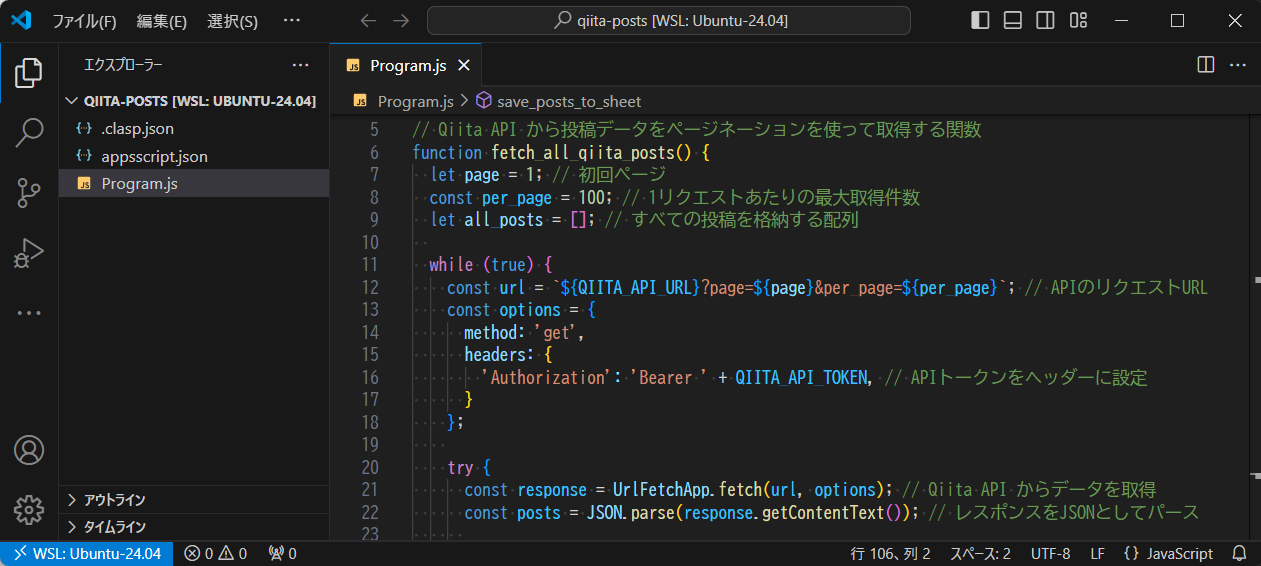Click the VS Code logo icon

[22, 20]
